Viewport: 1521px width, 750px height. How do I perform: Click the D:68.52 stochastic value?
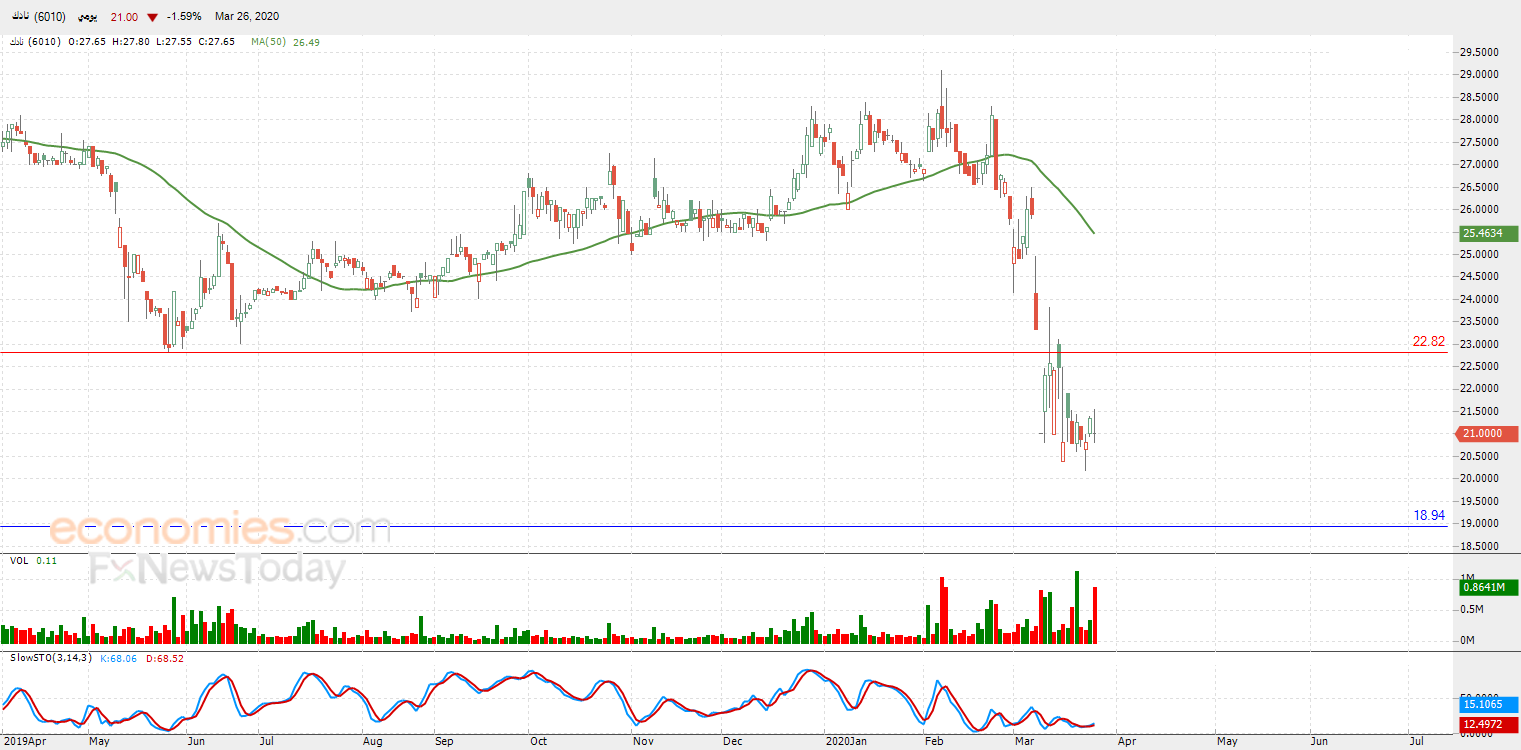(163, 658)
